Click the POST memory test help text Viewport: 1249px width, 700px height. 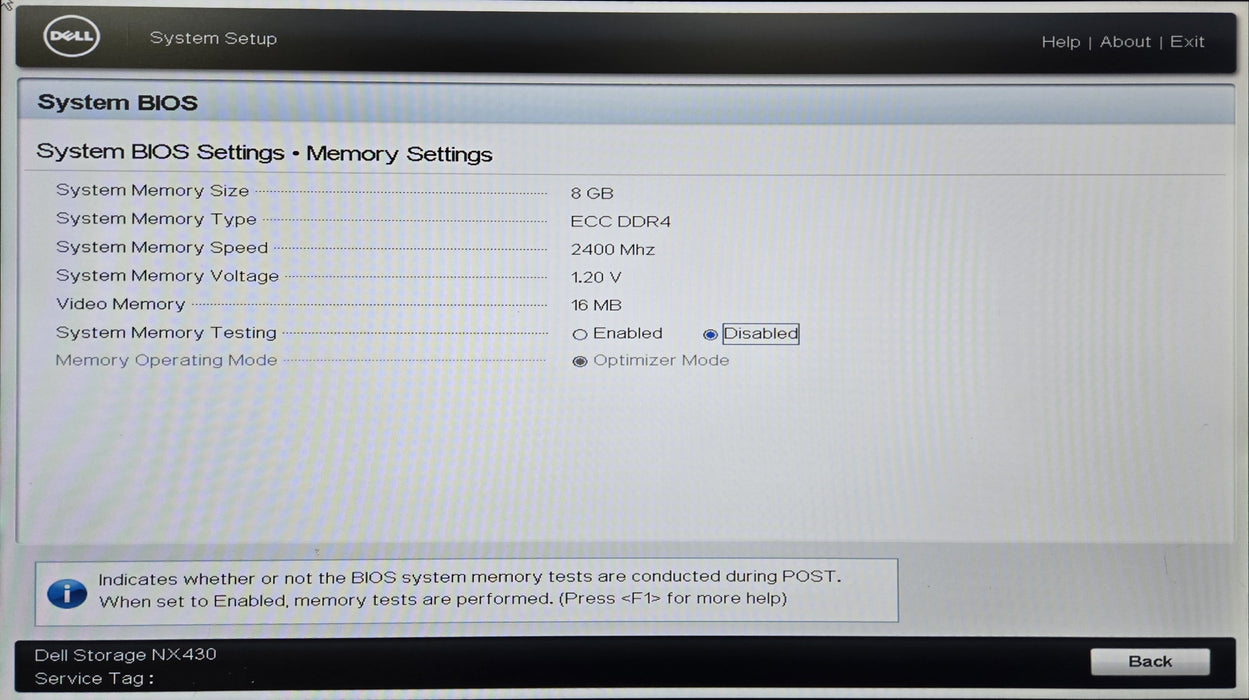click(470, 588)
